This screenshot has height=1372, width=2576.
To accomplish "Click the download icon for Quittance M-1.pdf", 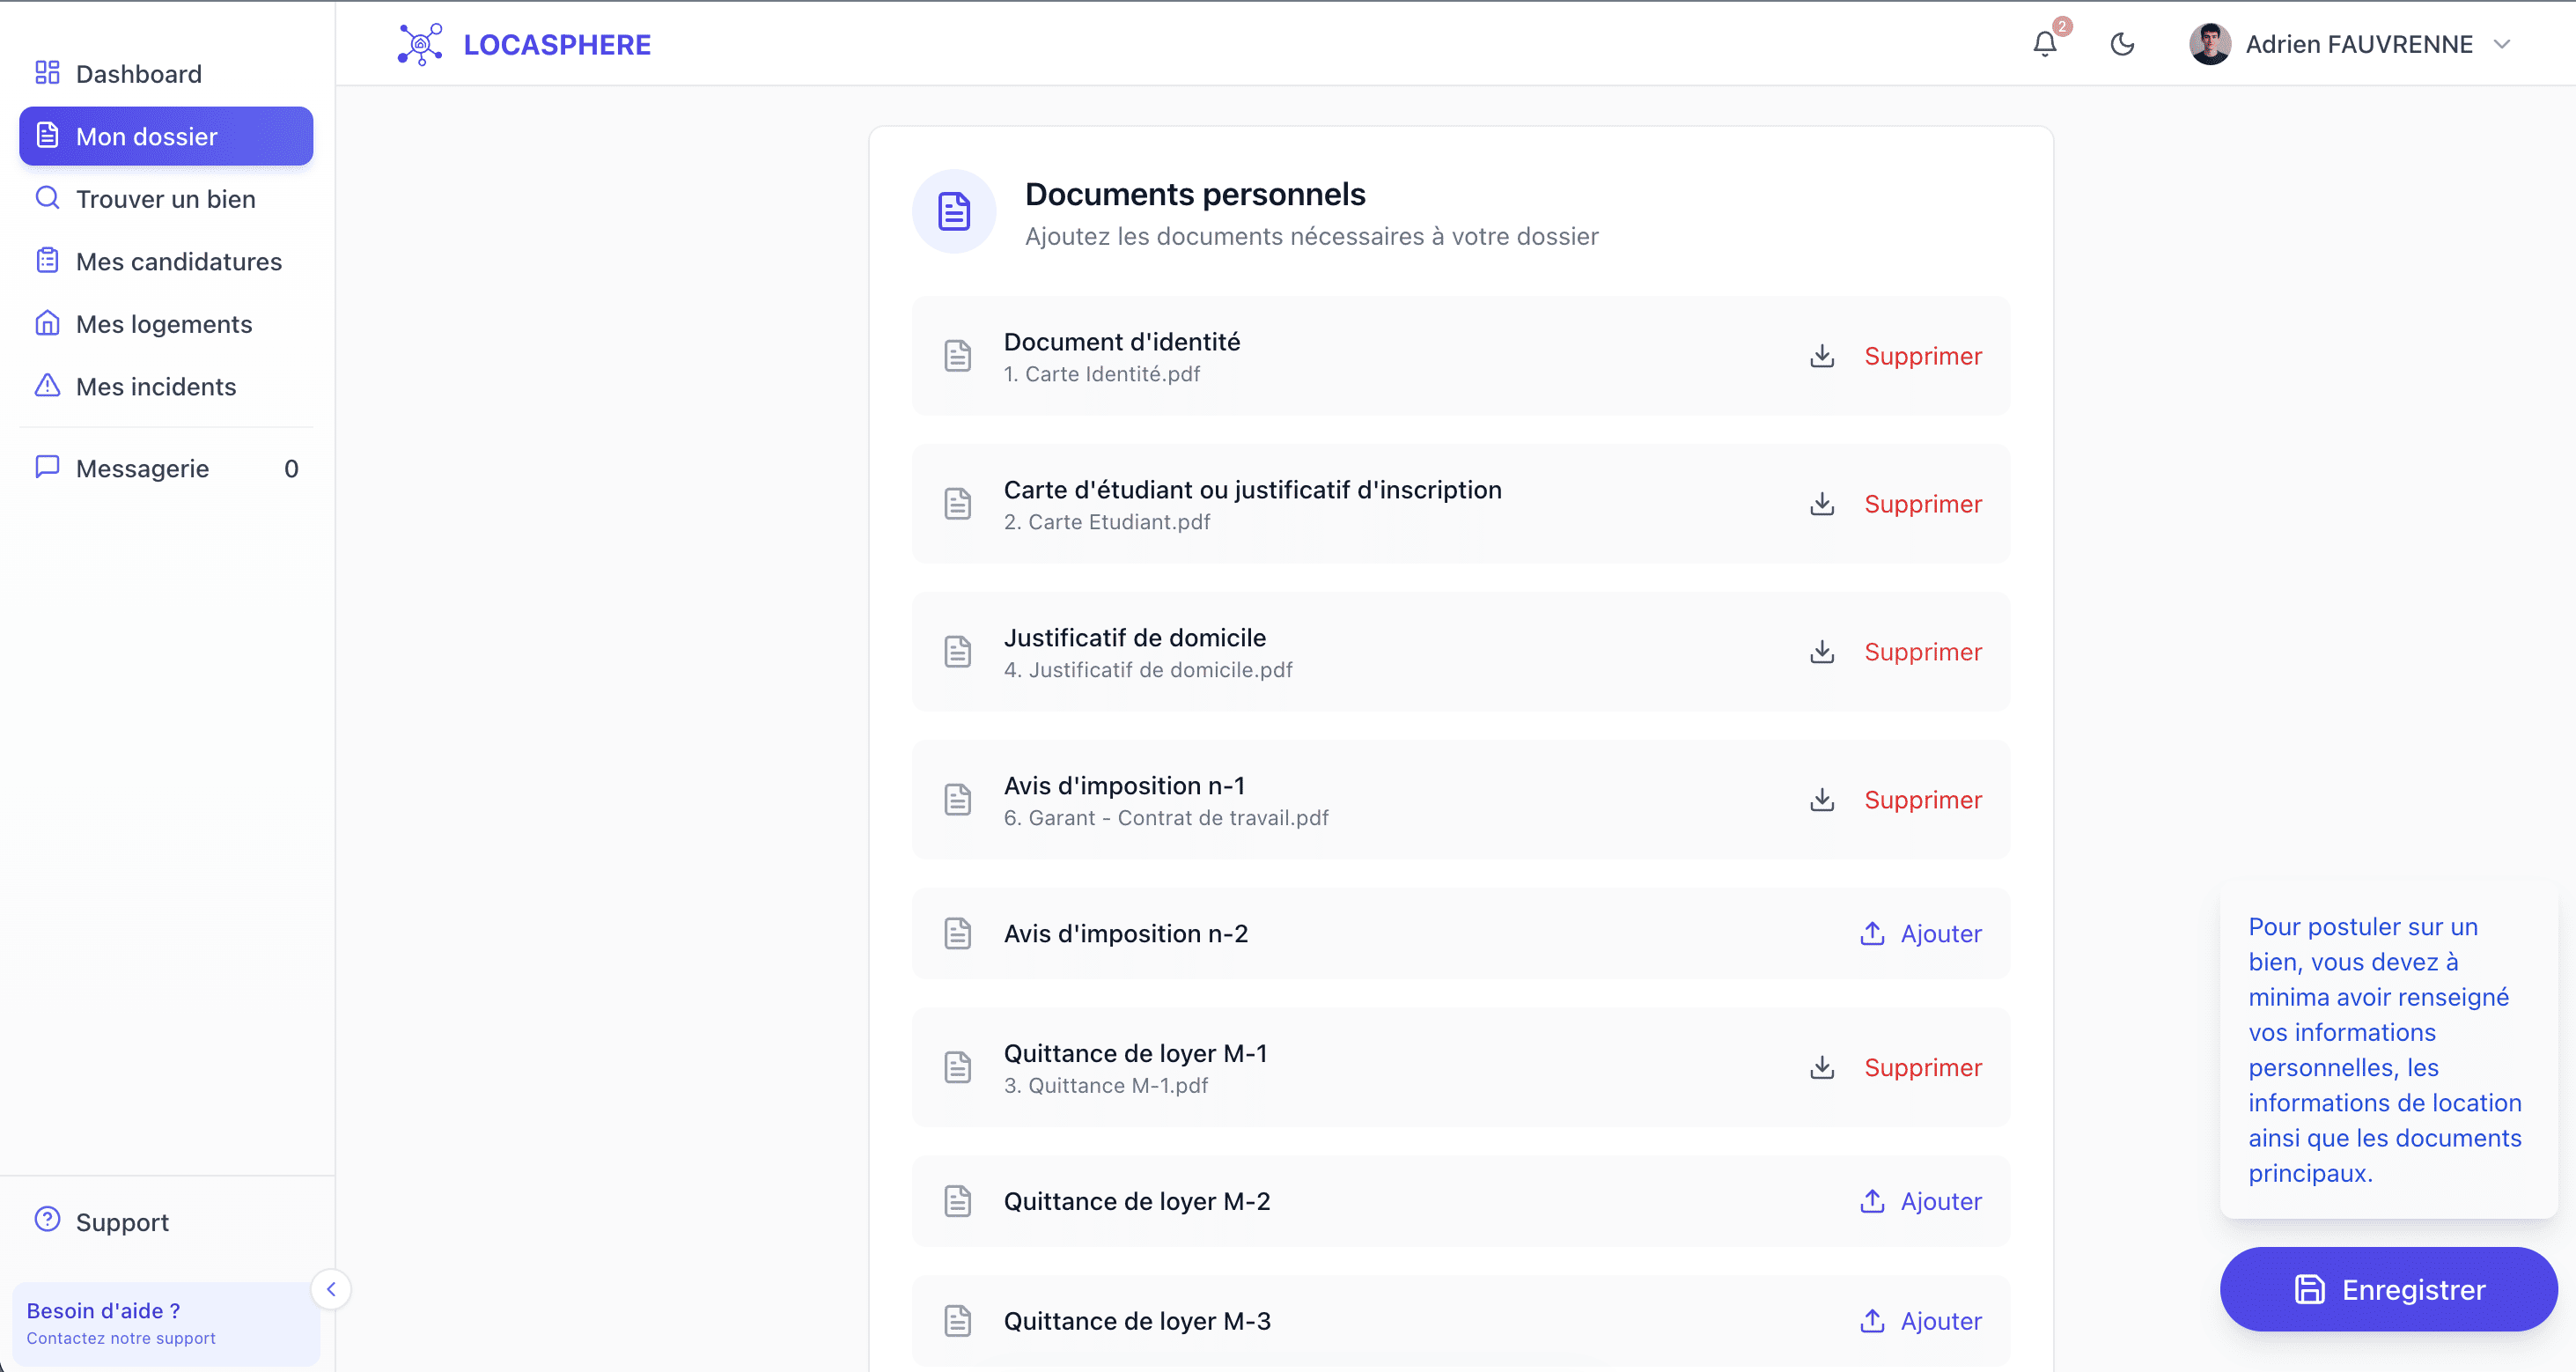I will pyautogui.click(x=1822, y=1067).
